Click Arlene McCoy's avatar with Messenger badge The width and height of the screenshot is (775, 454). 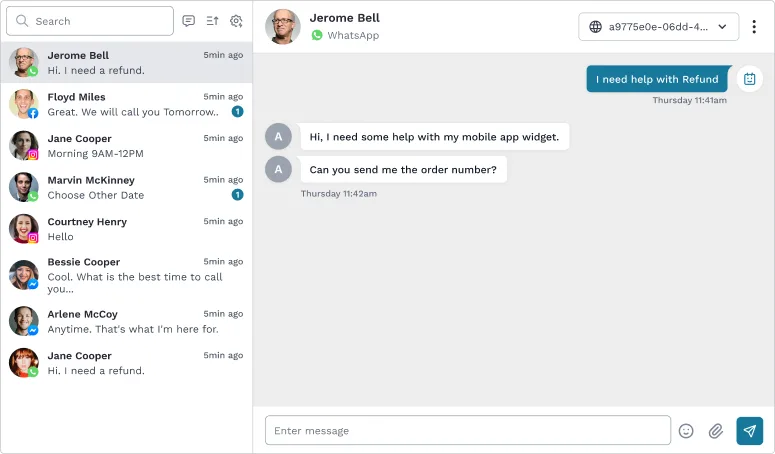pyautogui.click(x=23, y=321)
